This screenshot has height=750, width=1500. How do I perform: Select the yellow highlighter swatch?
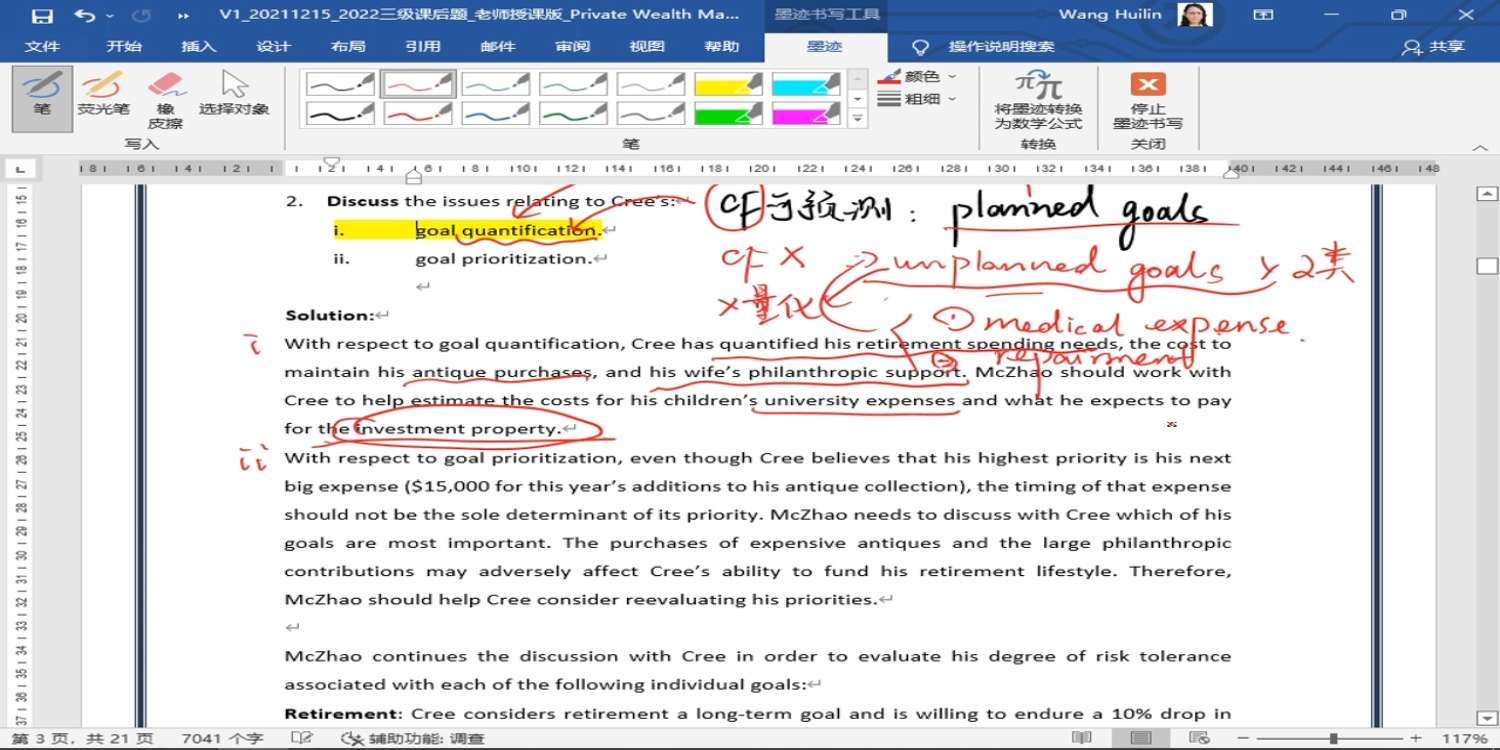coord(729,84)
